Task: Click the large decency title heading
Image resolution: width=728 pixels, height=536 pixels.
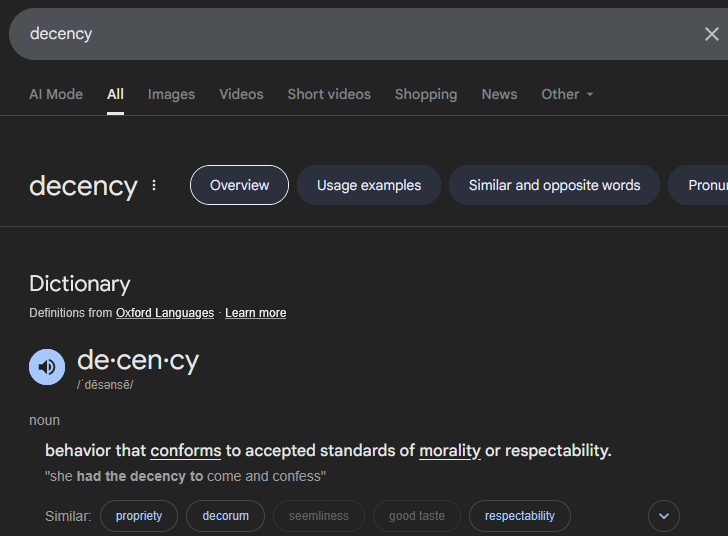Action: tap(84, 186)
